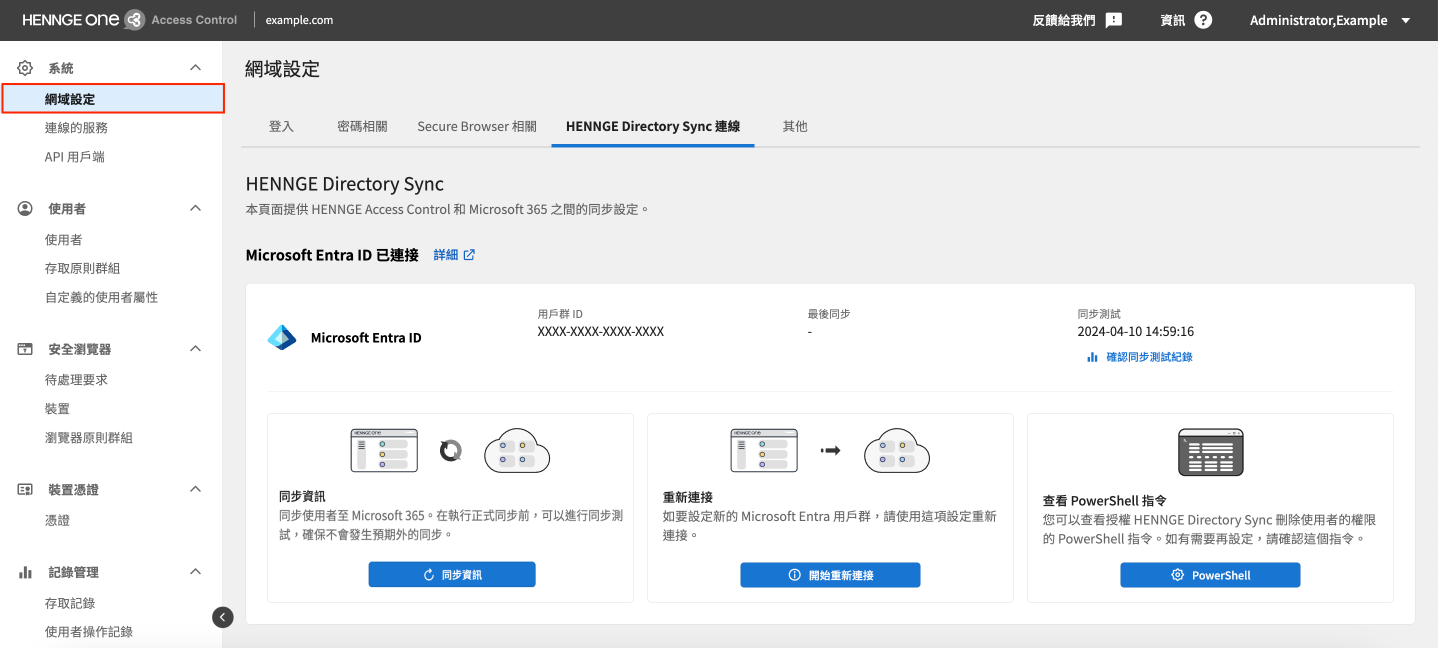This screenshot has height=648, width=1438.
Task: Click the external link icon beside 詳細
Action: click(469, 255)
